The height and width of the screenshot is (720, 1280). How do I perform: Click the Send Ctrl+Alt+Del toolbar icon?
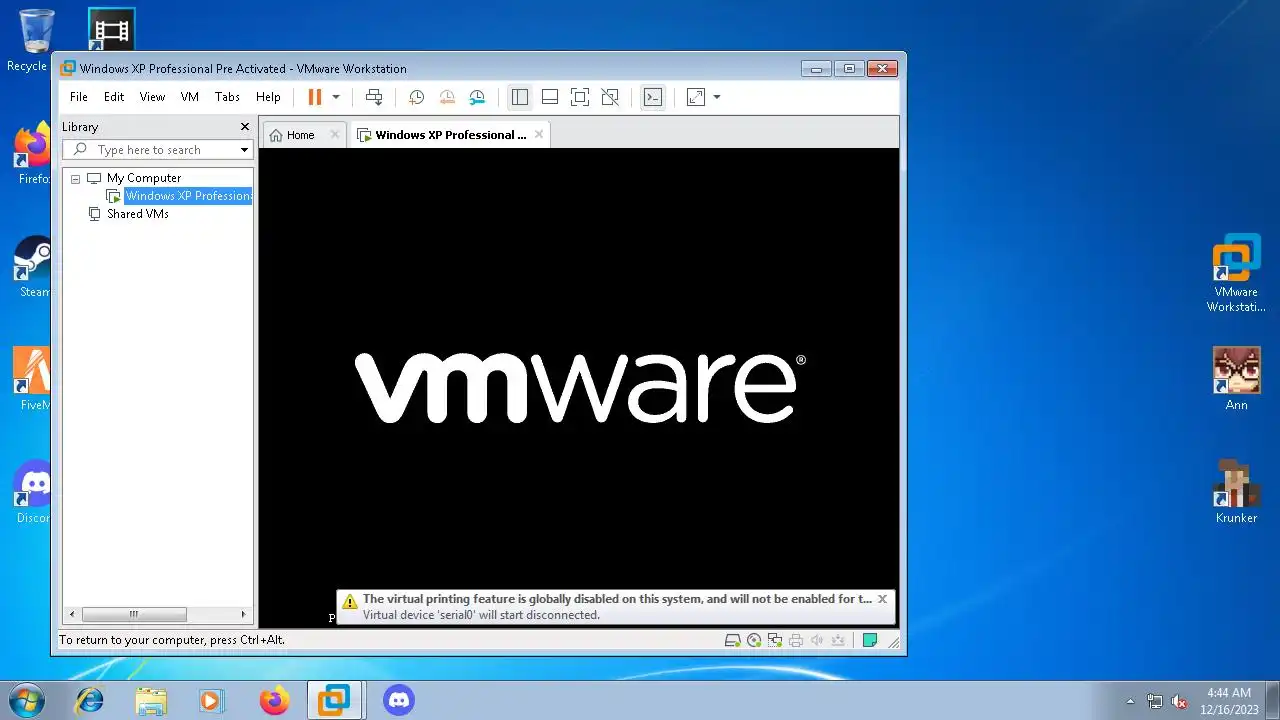[374, 97]
